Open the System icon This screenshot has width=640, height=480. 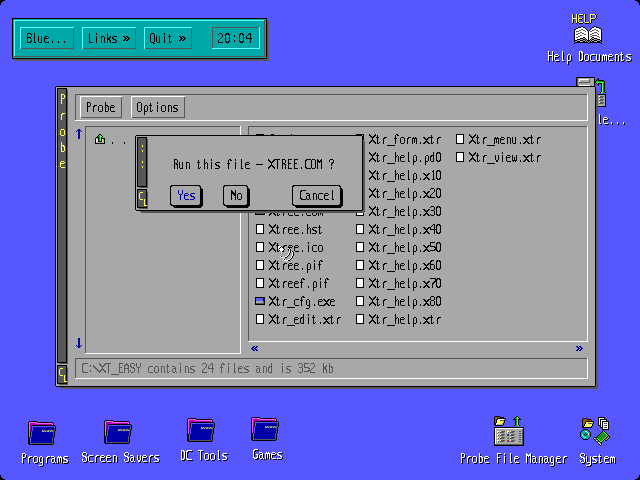(595, 431)
